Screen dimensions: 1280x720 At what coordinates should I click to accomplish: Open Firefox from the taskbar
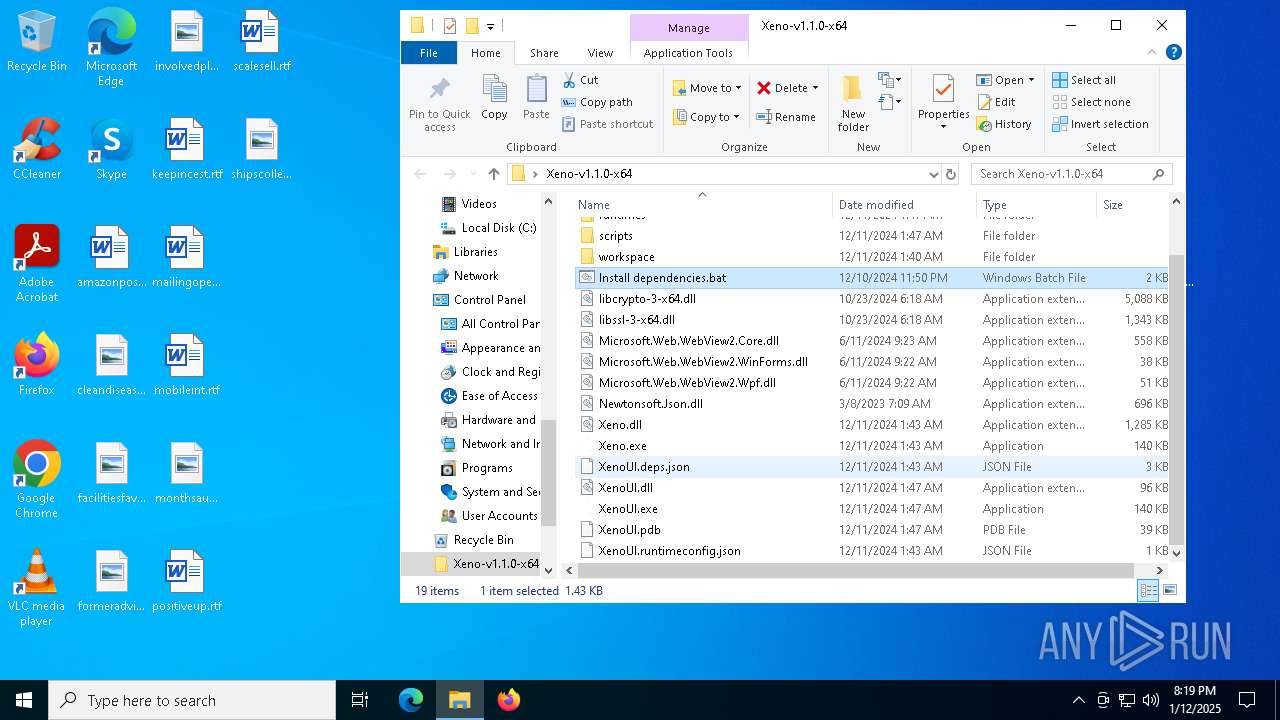(x=509, y=700)
